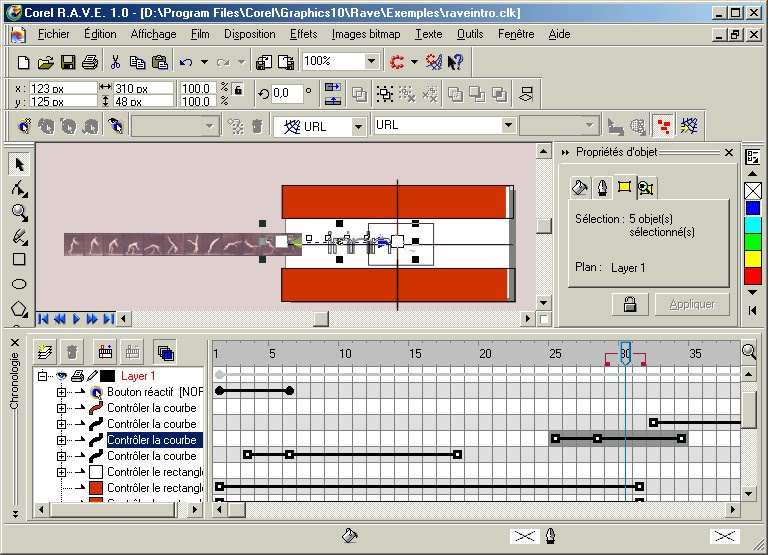Collapse the Layer 1 tree node
This screenshot has height=555, width=768.
(x=43, y=376)
